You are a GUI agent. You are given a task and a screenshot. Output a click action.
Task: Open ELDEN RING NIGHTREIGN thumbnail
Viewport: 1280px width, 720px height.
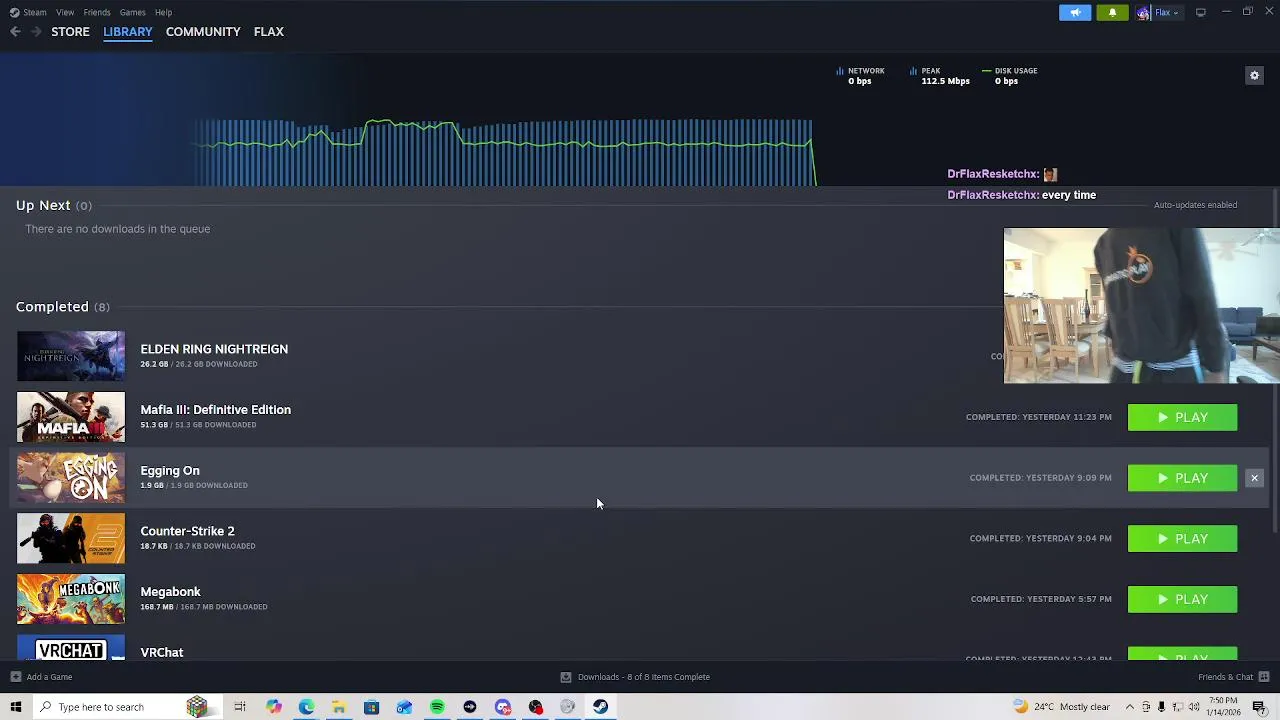71,356
